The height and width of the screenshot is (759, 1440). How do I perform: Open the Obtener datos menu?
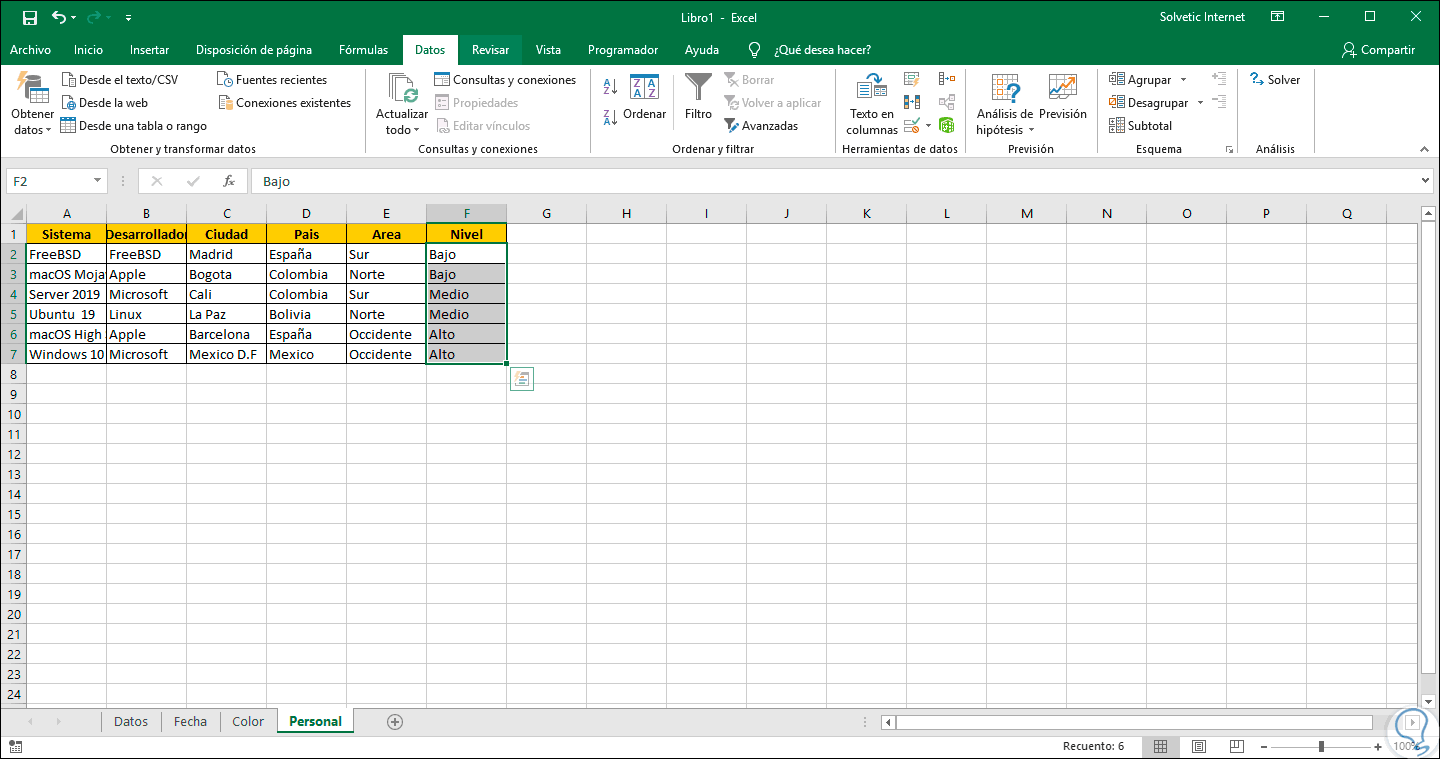pos(32,105)
